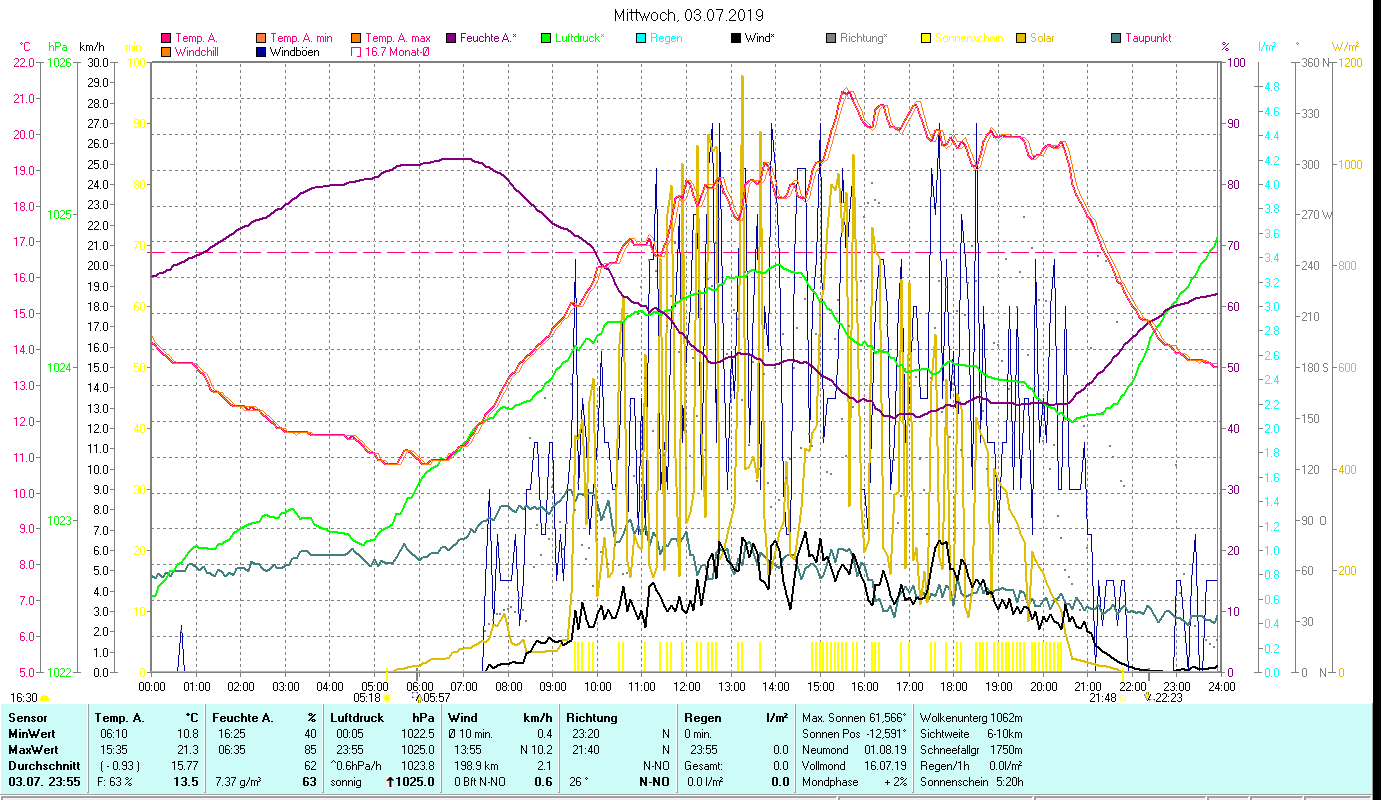Click the Windchill legend label
Image resolution: width=1381 pixels, height=800 pixels.
pos(197,52)
